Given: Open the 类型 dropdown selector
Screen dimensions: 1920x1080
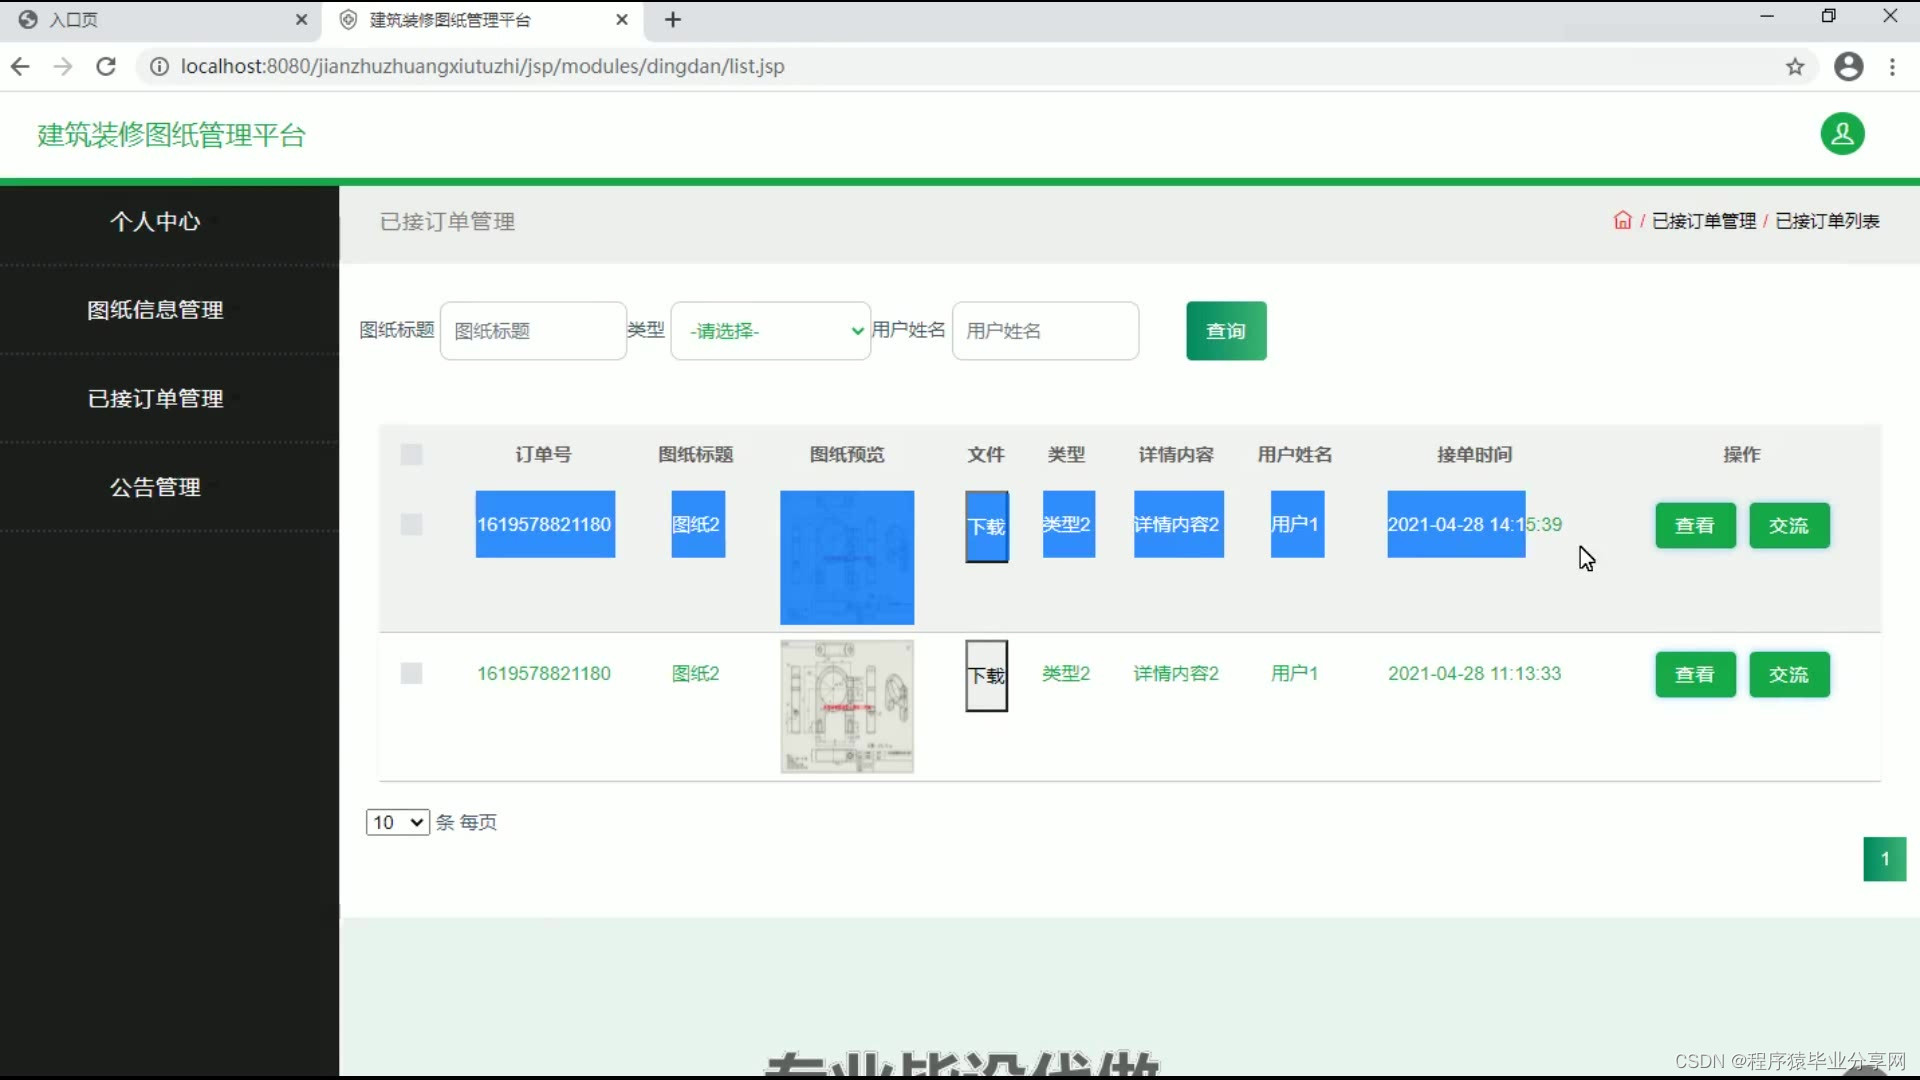Looking at the screenshot, I should (770, 331).
